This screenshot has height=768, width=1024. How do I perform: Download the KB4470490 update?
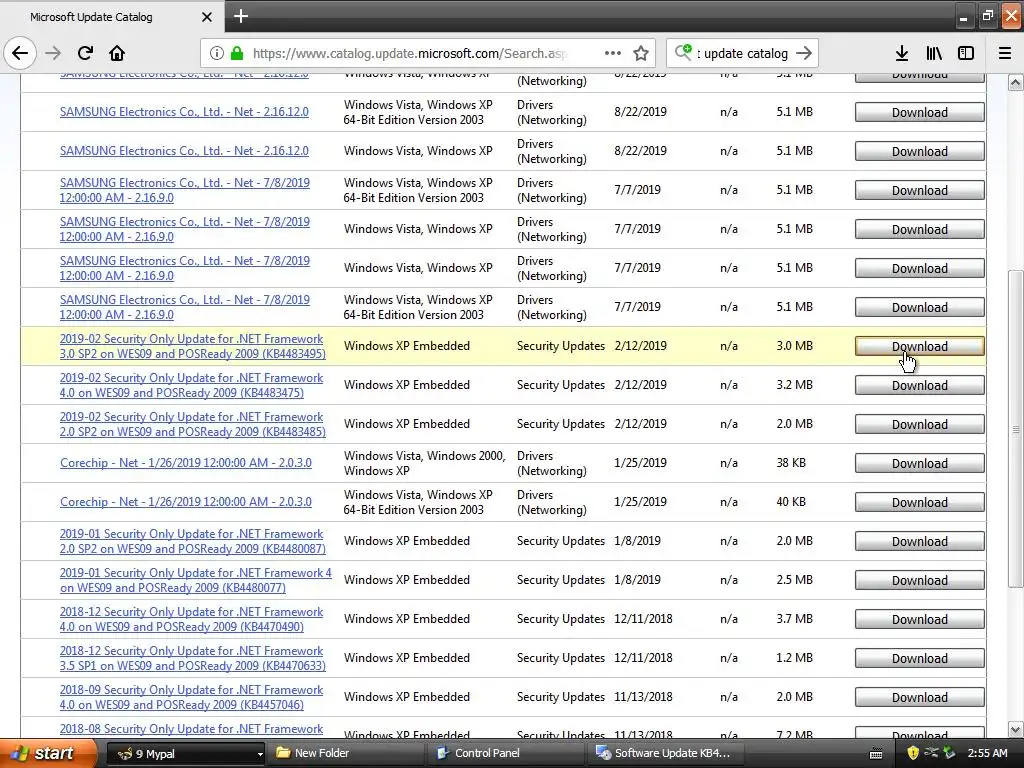(920, 619)
